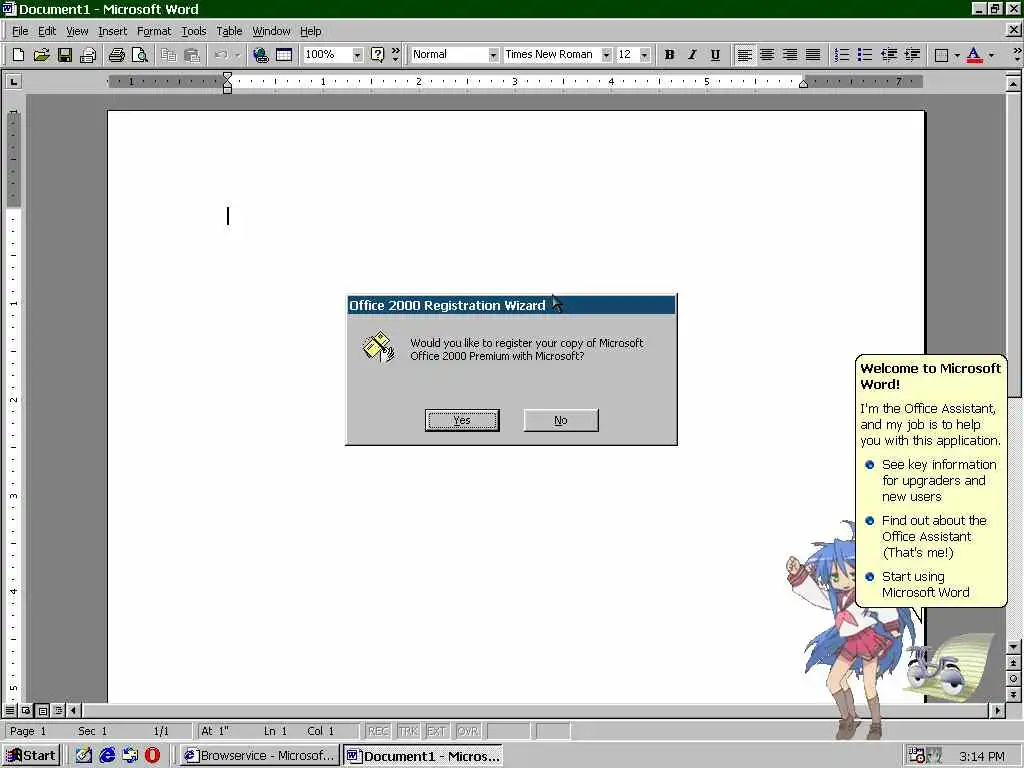Click the Outside Border icon
Screen dimensions: 1024x768
click(x=941, y=55)
